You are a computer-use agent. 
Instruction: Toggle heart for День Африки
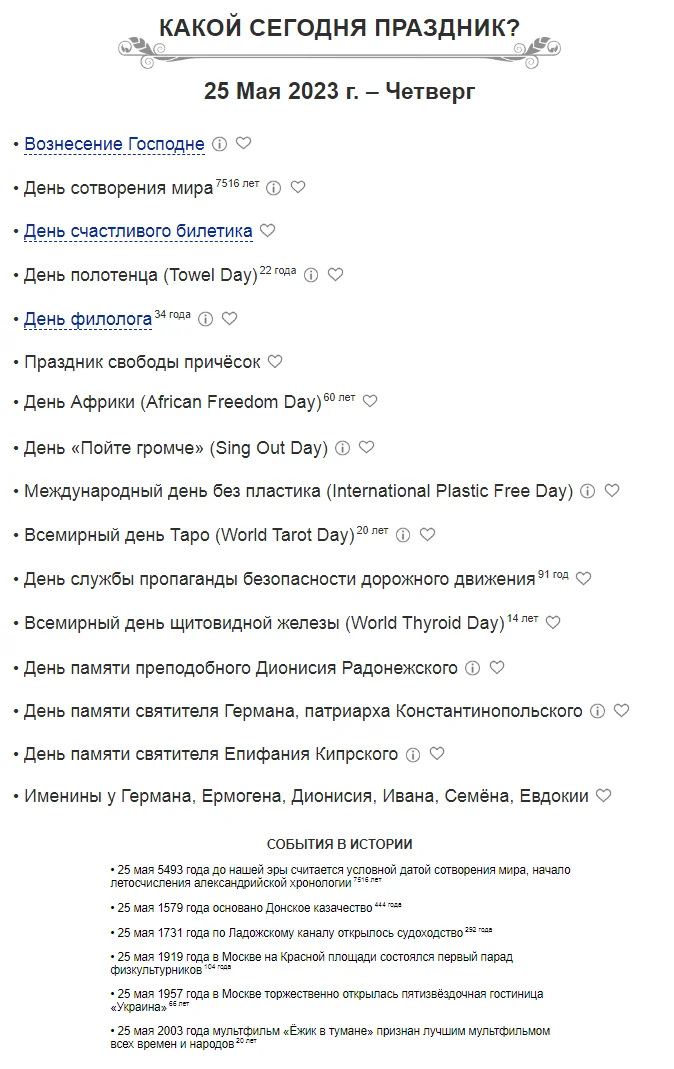[370, 401]
